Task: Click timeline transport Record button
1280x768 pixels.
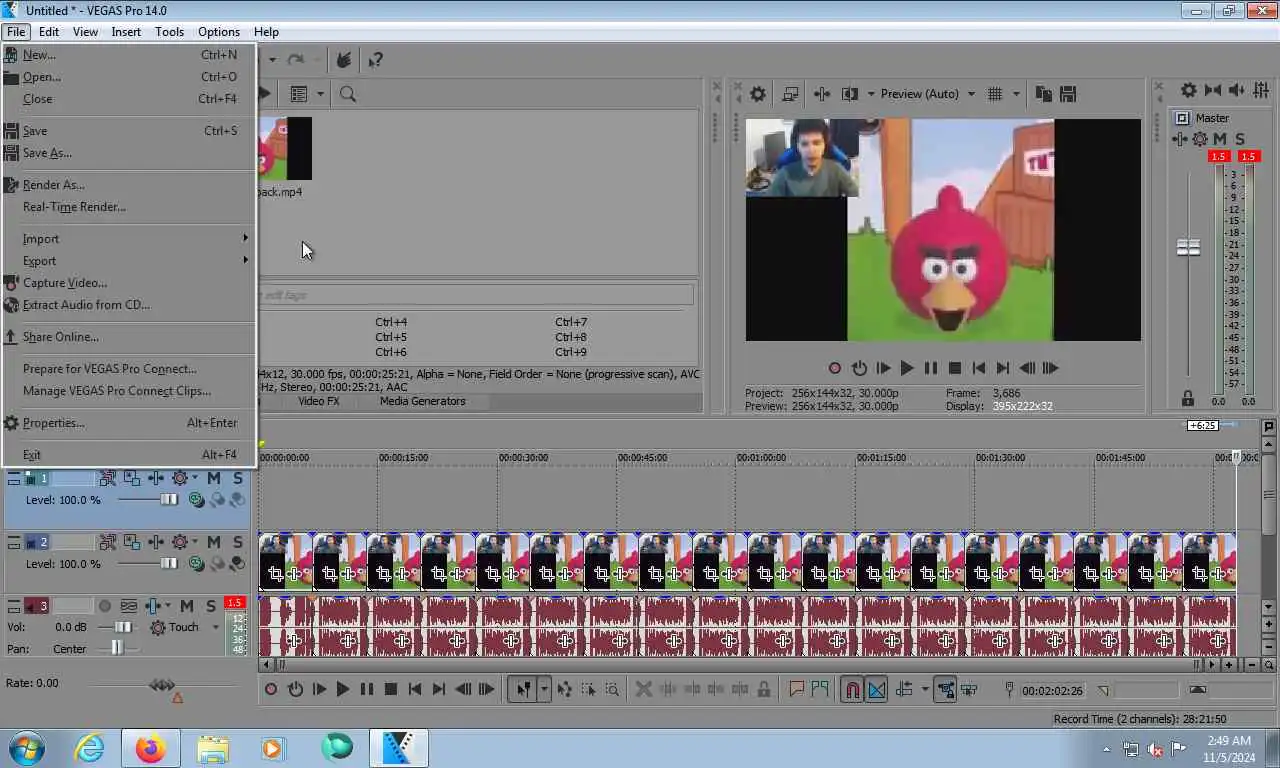Action: pos(271,689)
